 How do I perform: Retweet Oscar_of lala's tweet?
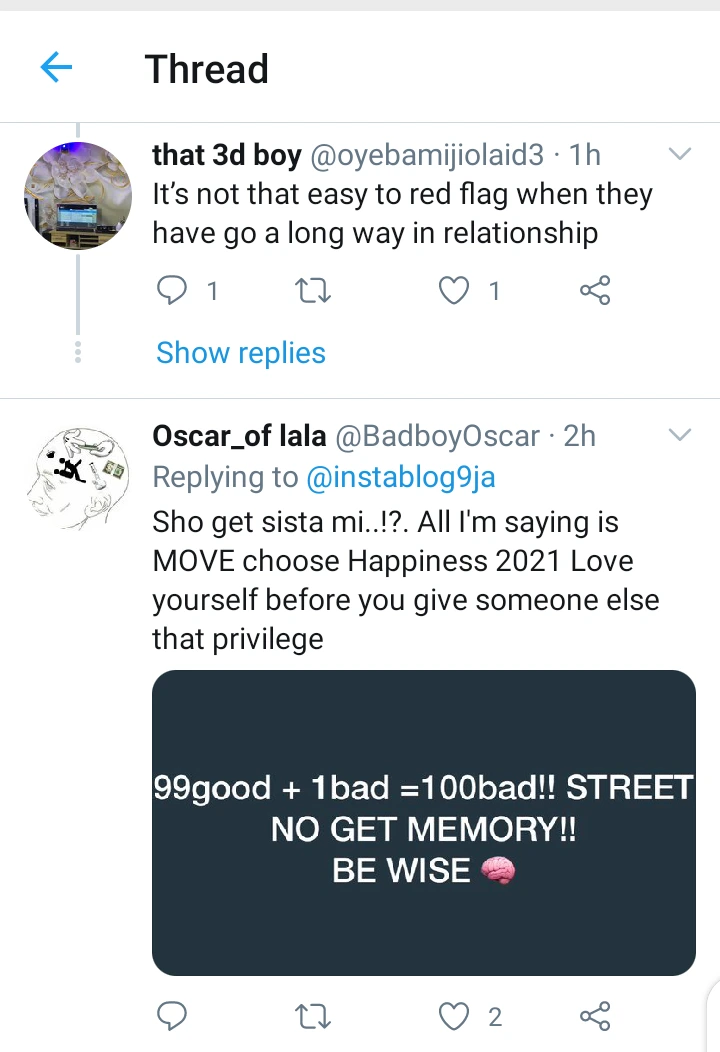pyautogui.click(x=314, y=1017)
